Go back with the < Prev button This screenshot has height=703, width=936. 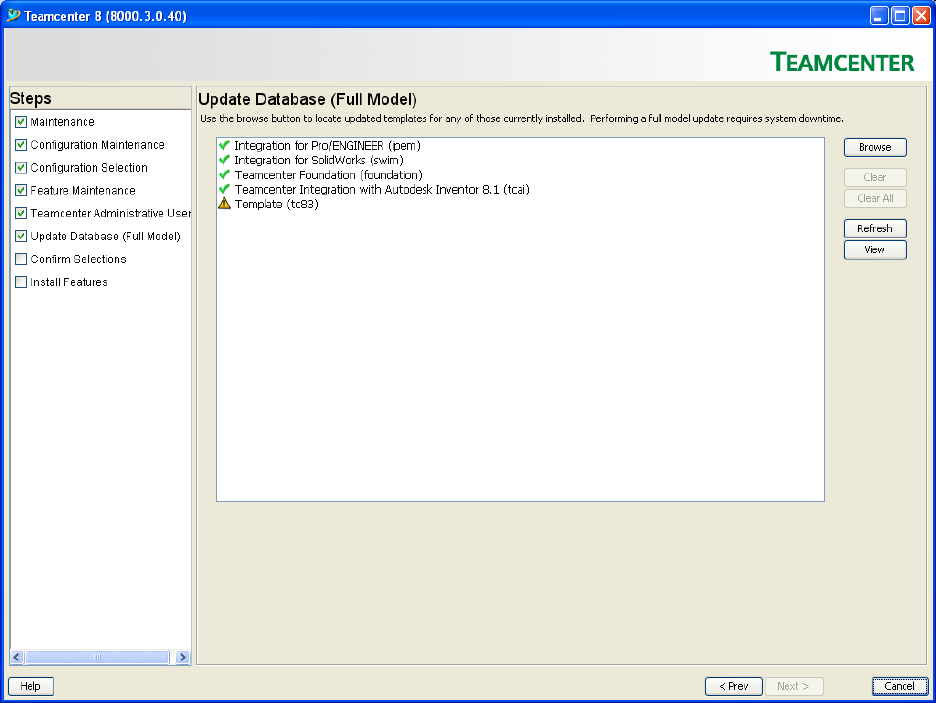tap(734, 686)
